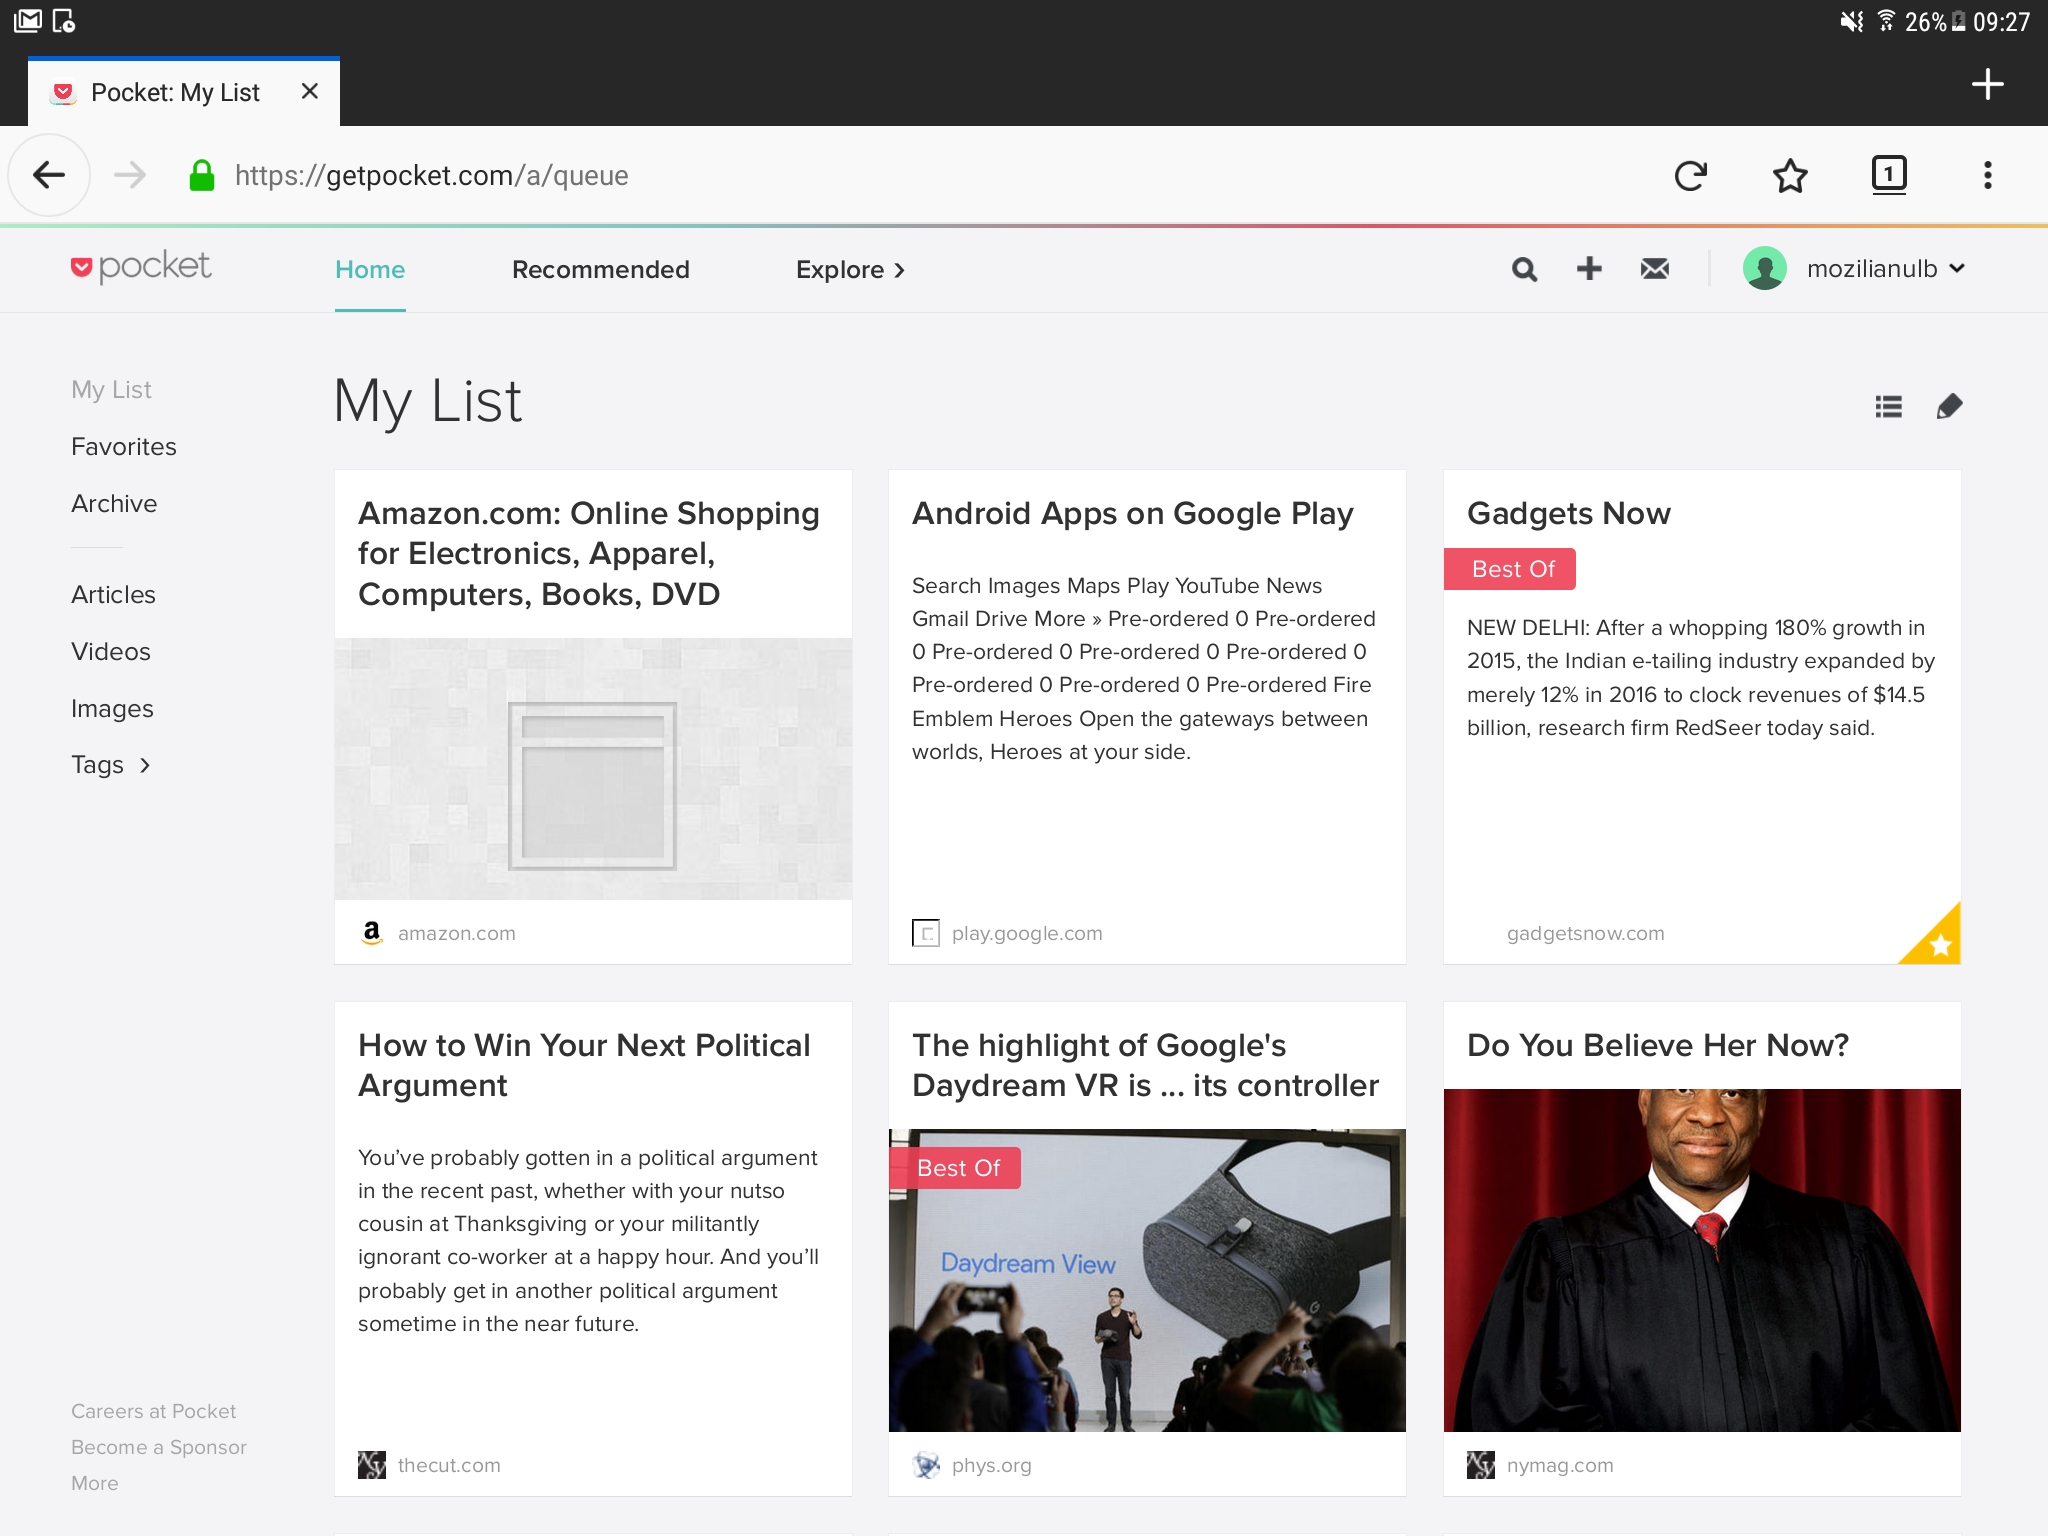
Task: Expand the Explore menu
Action: (x=850, y=270)
